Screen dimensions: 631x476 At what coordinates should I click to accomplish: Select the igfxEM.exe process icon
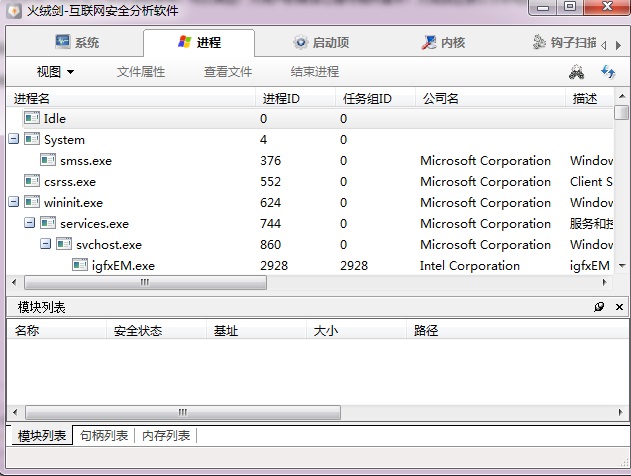(x=80, y=266)
